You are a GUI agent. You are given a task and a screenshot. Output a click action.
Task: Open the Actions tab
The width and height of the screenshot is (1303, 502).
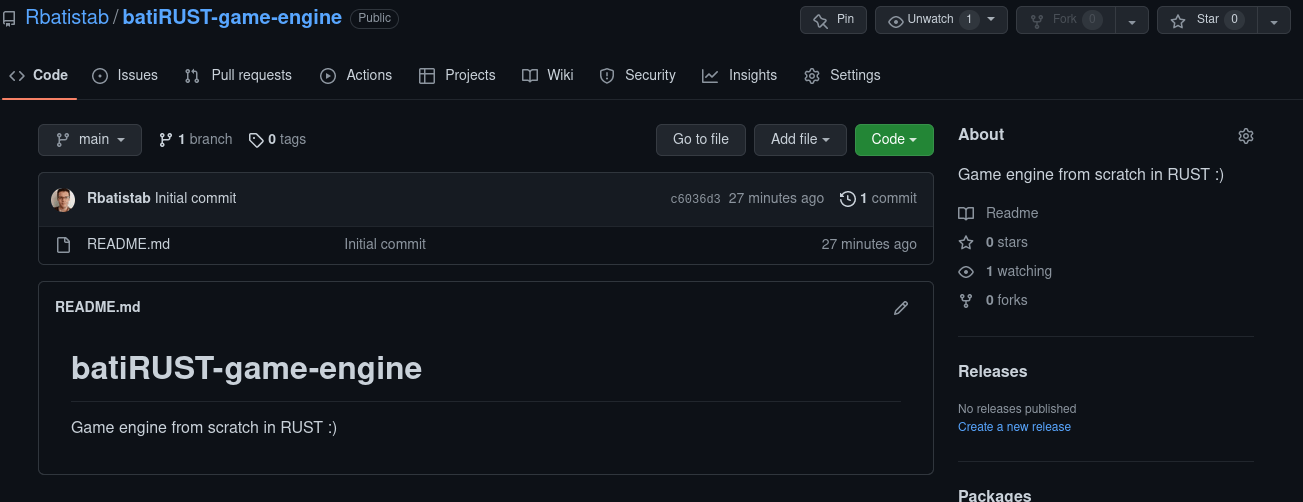coord(356,75)
